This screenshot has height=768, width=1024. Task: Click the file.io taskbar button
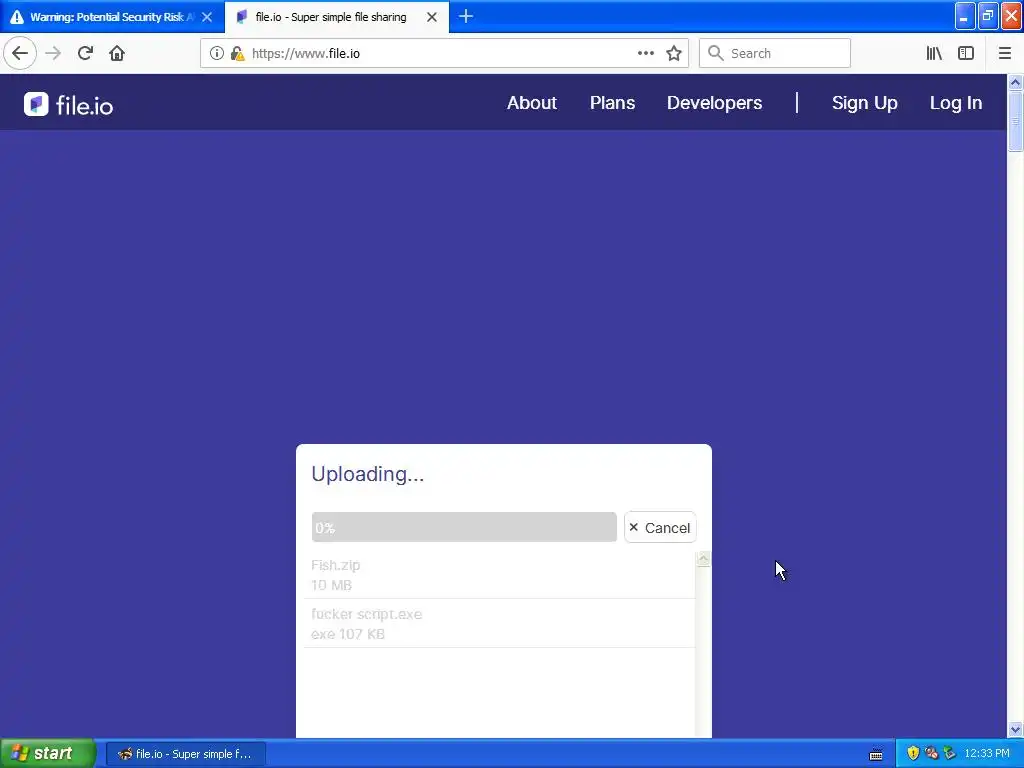click(185, 754)
